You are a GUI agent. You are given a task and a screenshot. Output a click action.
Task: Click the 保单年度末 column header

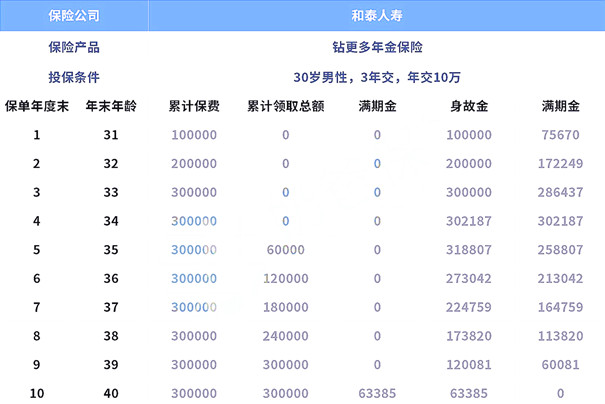click(x=37, y=106)
